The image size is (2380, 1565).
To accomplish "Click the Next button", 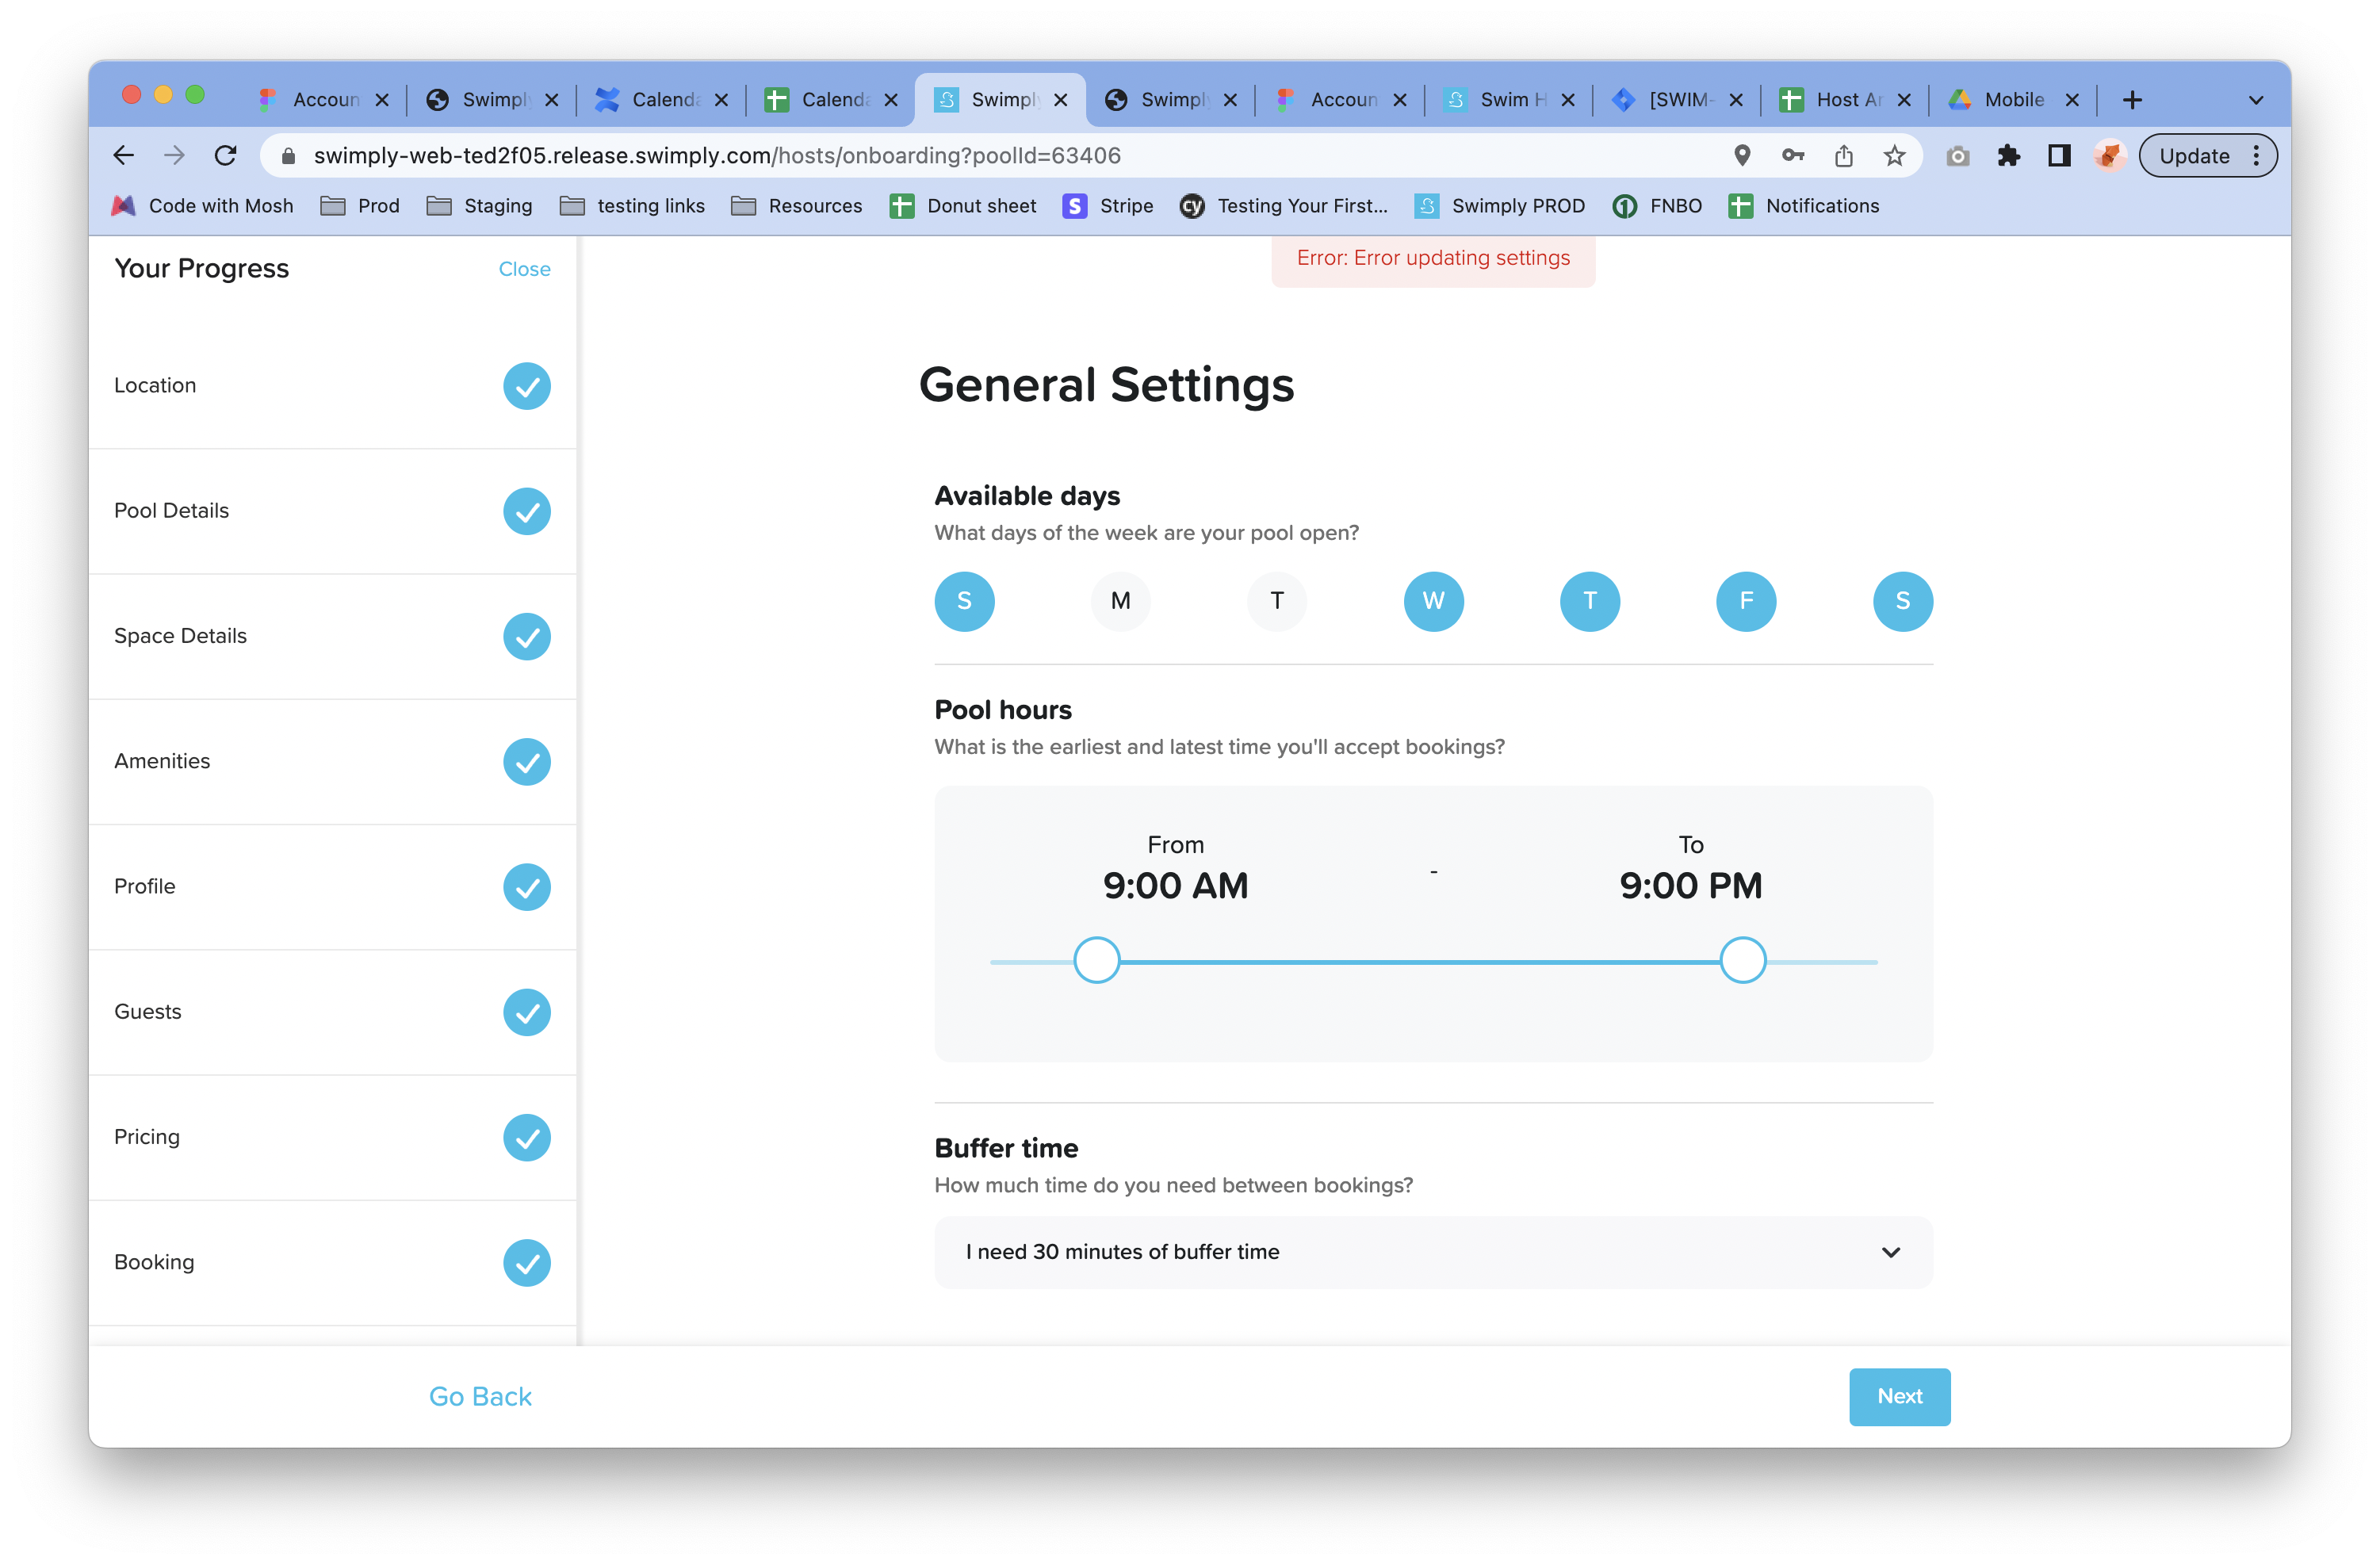I will pyautogui.click(x=1899, y=1396).
